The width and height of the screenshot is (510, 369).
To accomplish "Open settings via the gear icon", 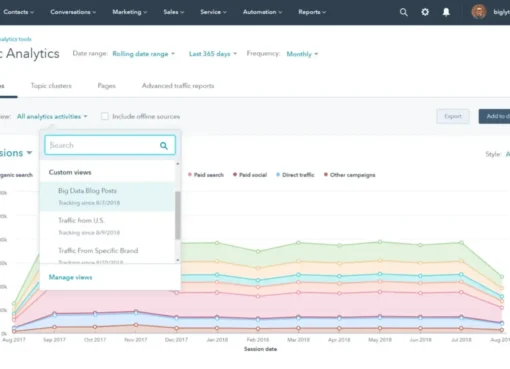I will (425, 12).
